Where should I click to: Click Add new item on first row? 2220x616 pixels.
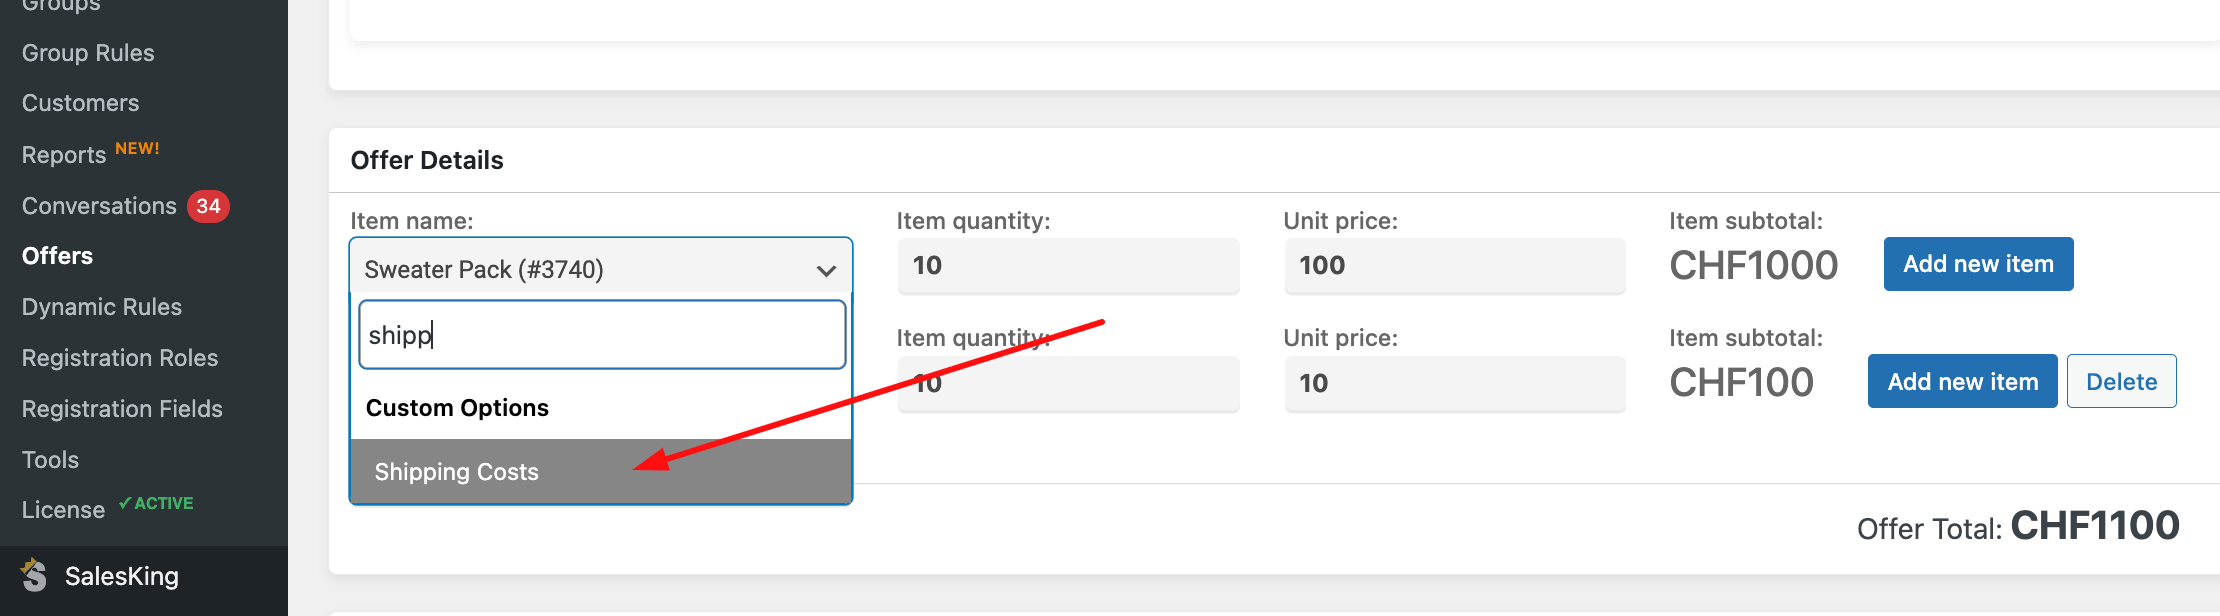1978,264
